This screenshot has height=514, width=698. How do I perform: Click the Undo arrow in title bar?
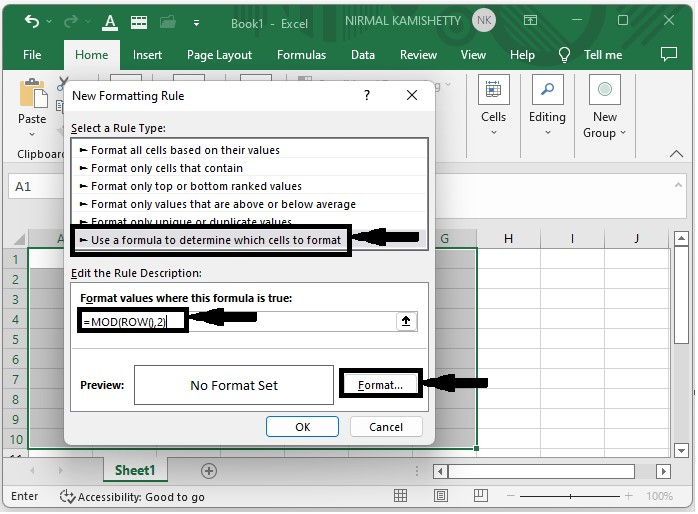[32, 20]
